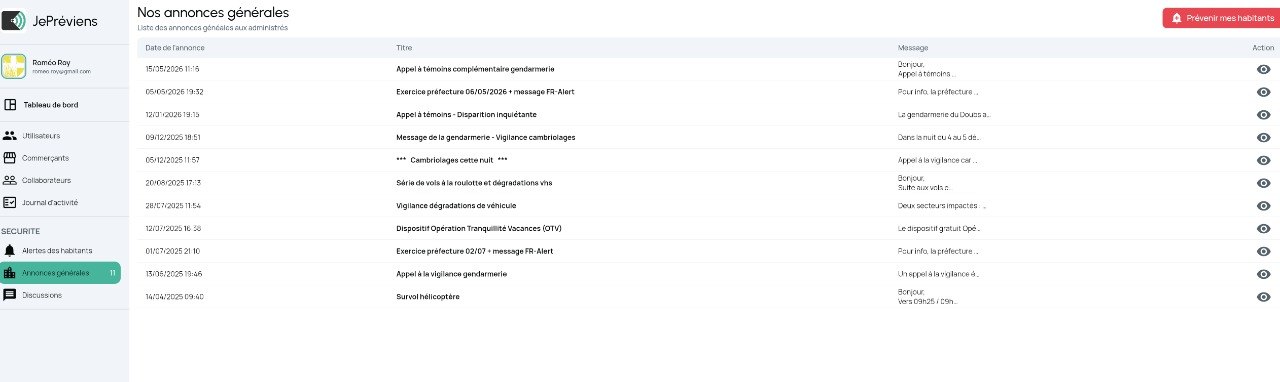Open Commerçants page
The width and height of the screenshot is (1280, 382).
click(x=45, y=158)
